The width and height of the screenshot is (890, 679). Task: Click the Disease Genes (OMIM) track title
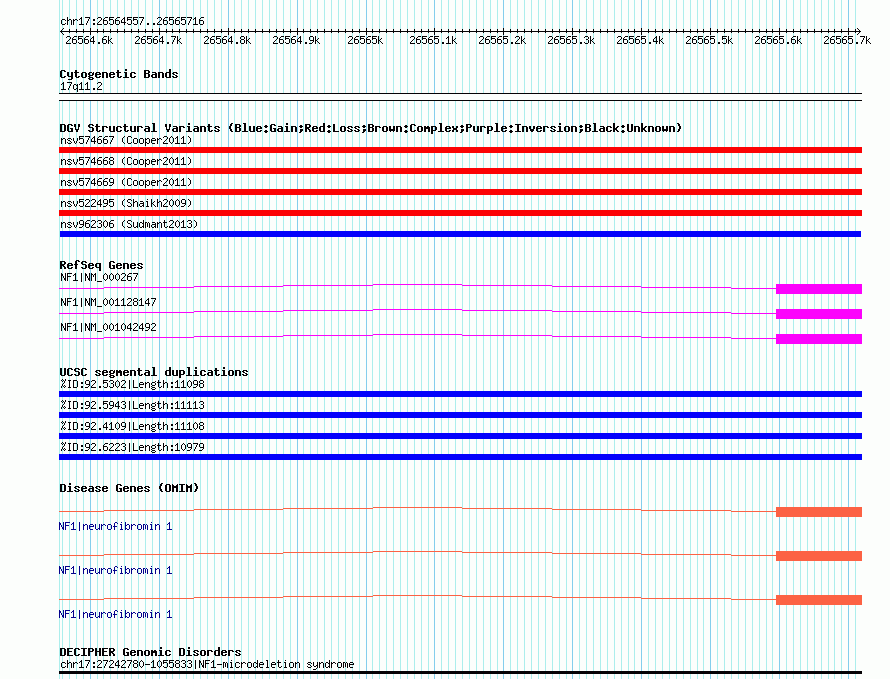click(129, 488)
